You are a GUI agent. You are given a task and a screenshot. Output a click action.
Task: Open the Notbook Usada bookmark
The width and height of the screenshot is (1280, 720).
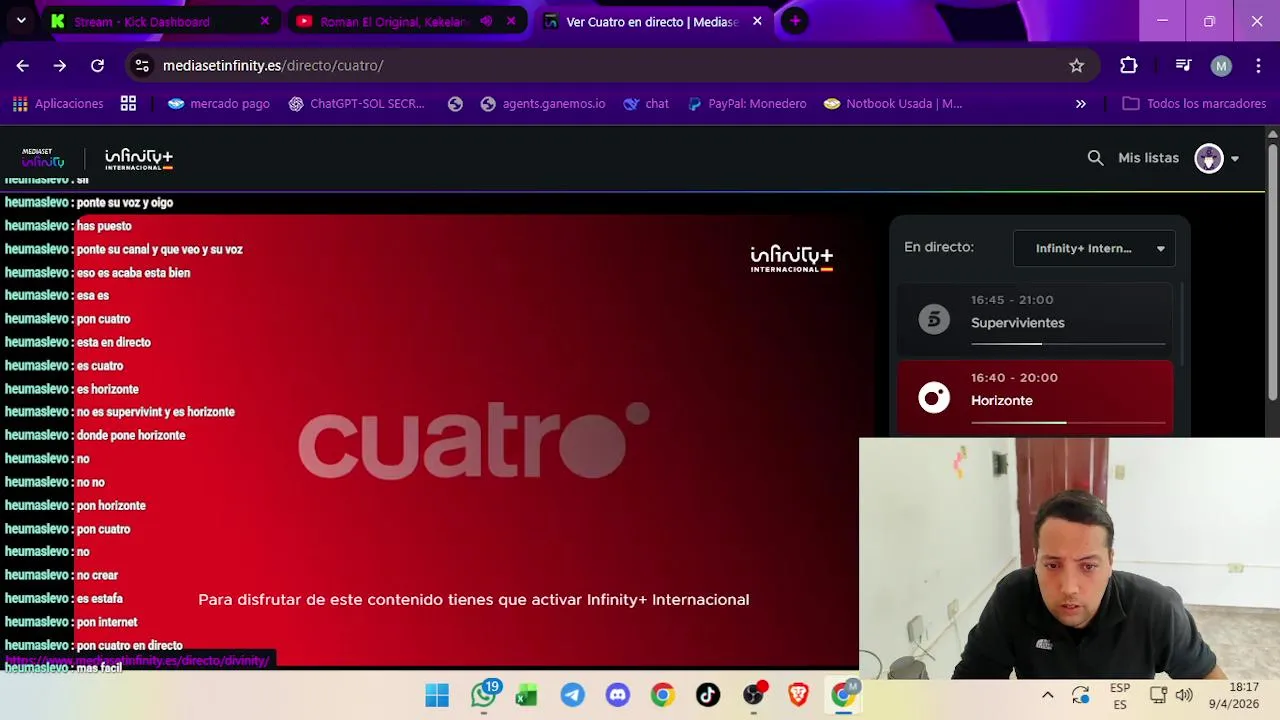893,103
